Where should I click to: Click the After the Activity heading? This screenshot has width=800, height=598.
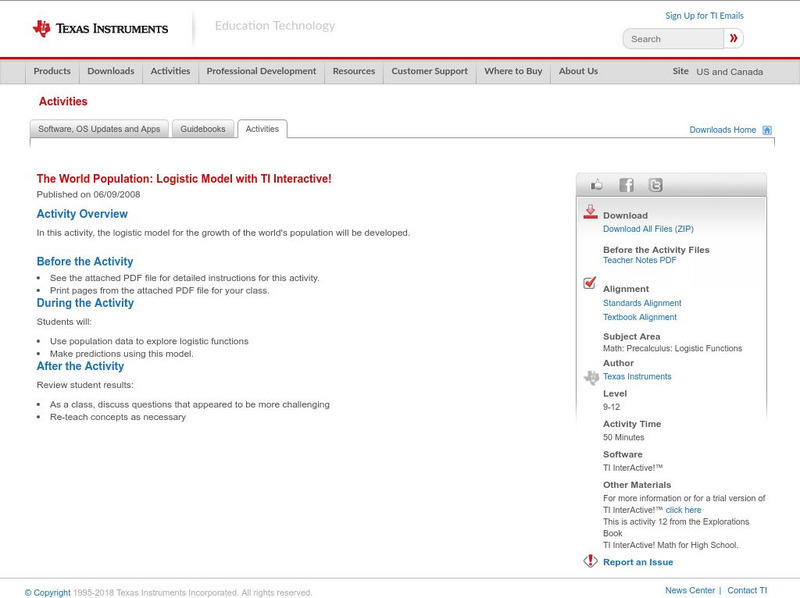pos(80,366)
